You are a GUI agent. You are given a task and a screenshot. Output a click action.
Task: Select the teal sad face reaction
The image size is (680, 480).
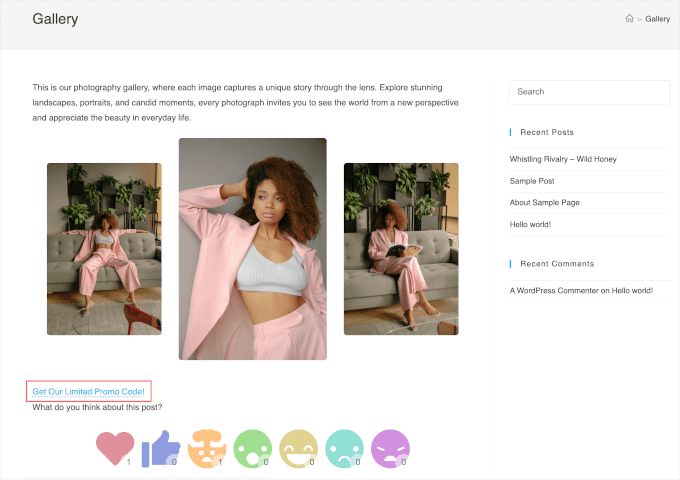pos(344,448)
